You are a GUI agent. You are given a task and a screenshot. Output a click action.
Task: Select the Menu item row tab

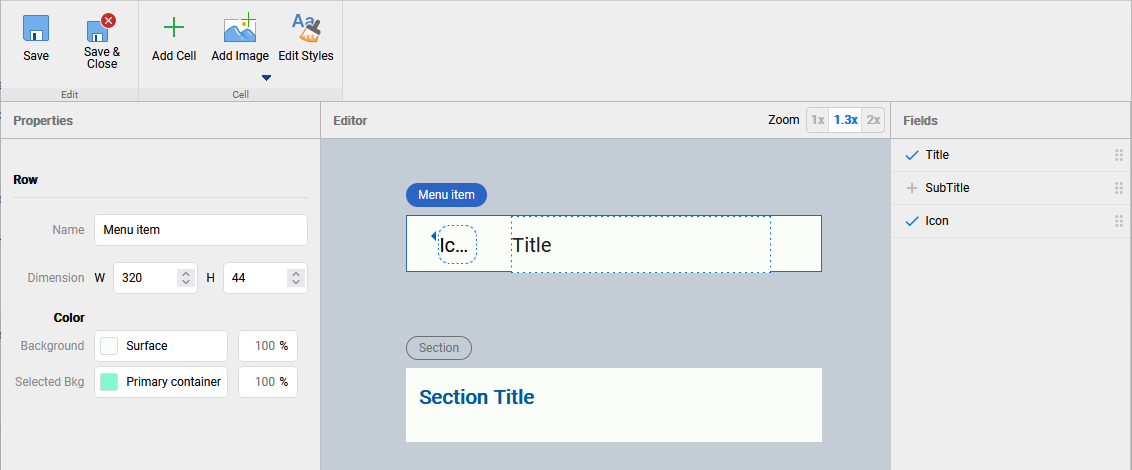pyautogui.click(x=446, y=195)
